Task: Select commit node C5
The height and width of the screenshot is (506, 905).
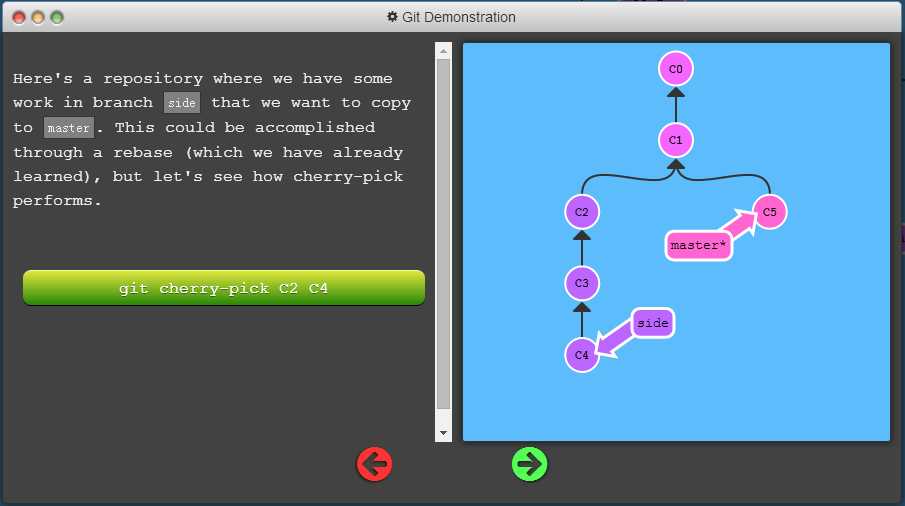Action: pyautogui.click(x=769, y=212)
